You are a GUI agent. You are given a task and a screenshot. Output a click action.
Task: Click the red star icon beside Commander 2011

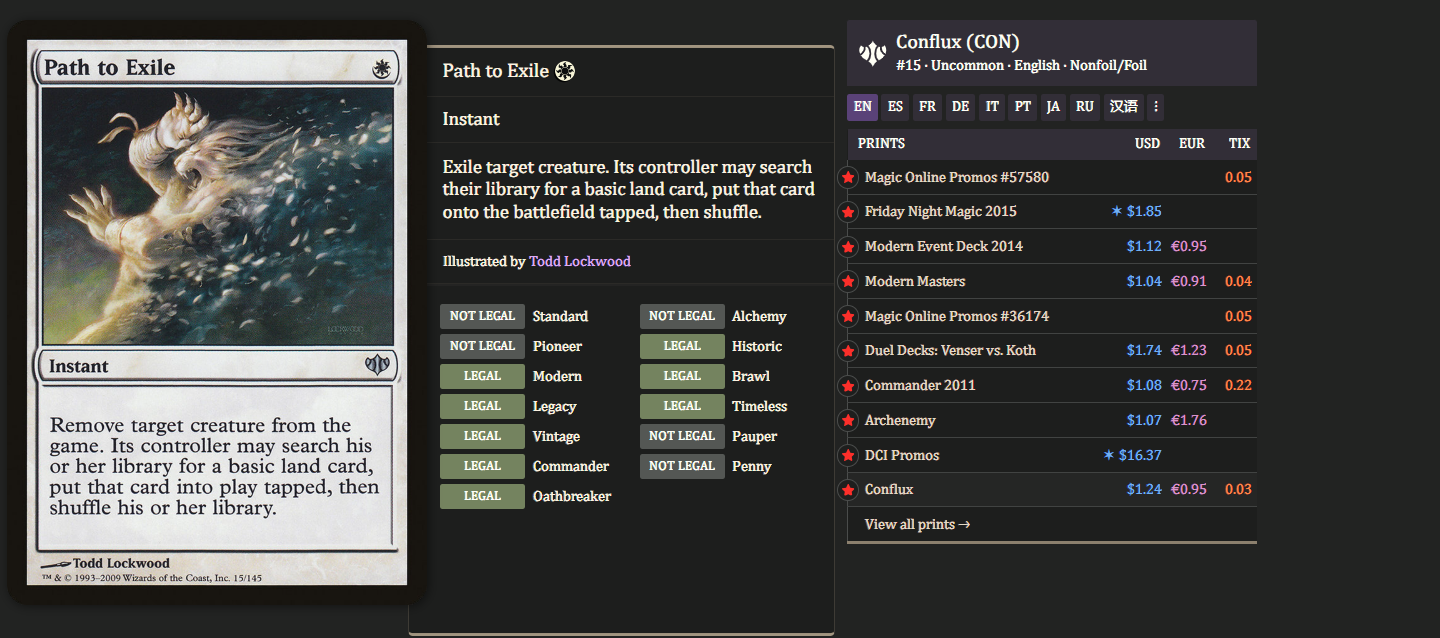coord(848,386)
